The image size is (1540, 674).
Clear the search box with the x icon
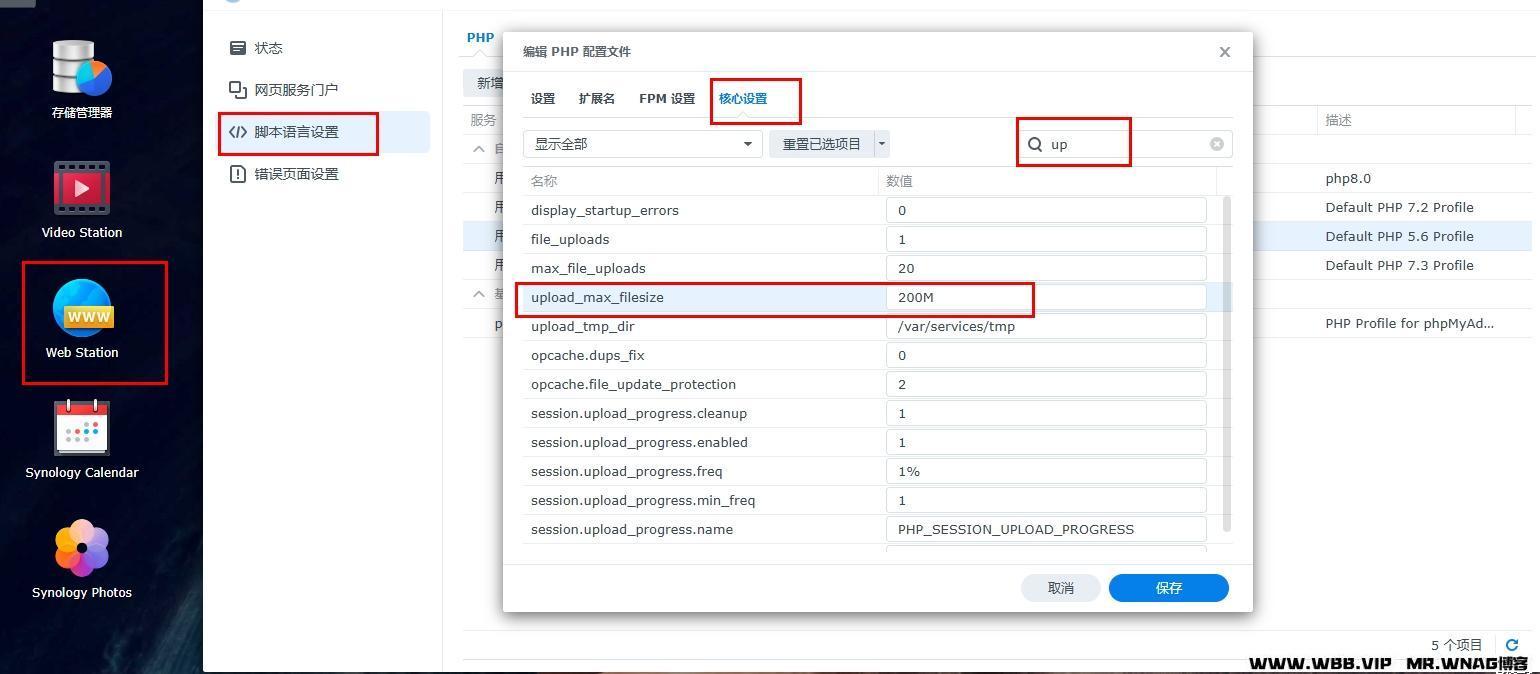click(1216, 143)
